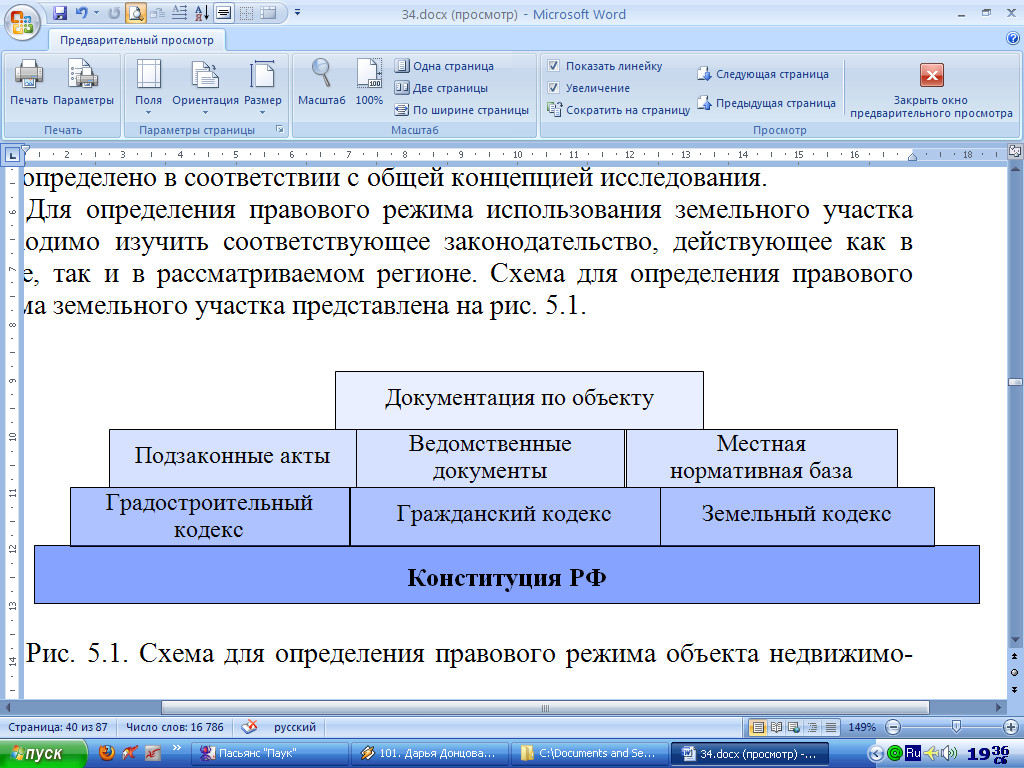Click the horizontal scrollbar thumb

(x=545, y=708)
